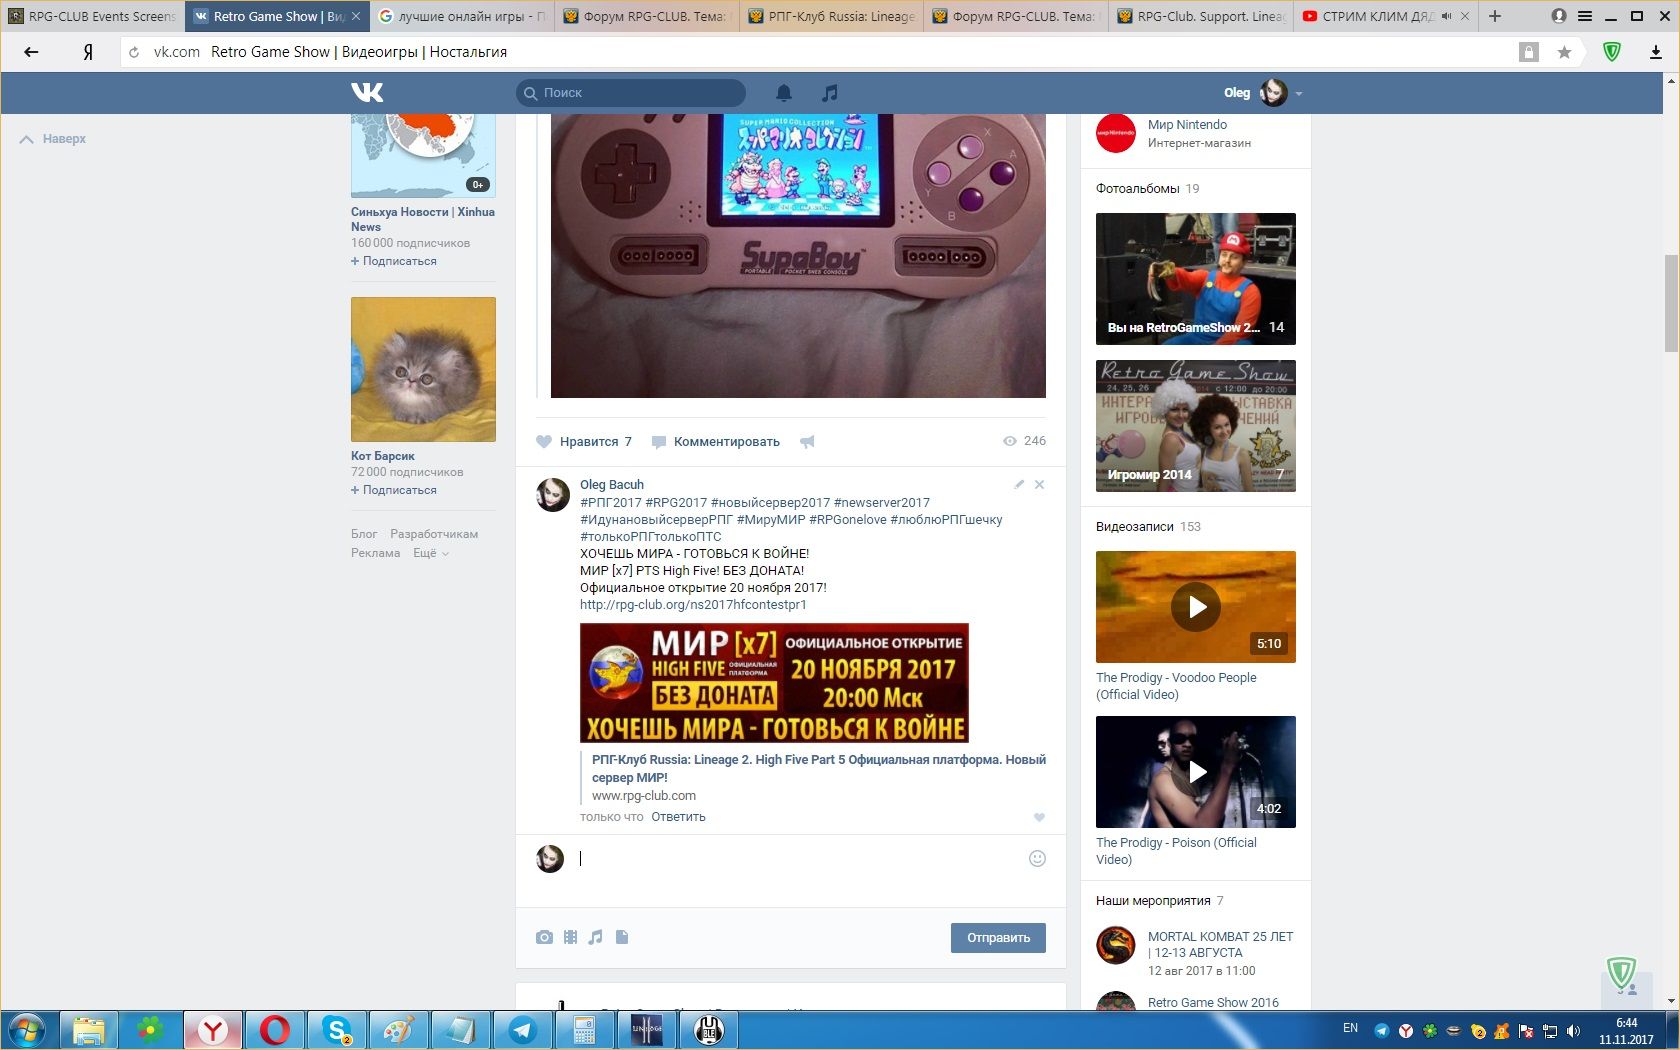Viewport: 1680px width, 1050px height.
Task: Switch to РПГ-Клуб Russia: Lineage tab
Action: 832,16
